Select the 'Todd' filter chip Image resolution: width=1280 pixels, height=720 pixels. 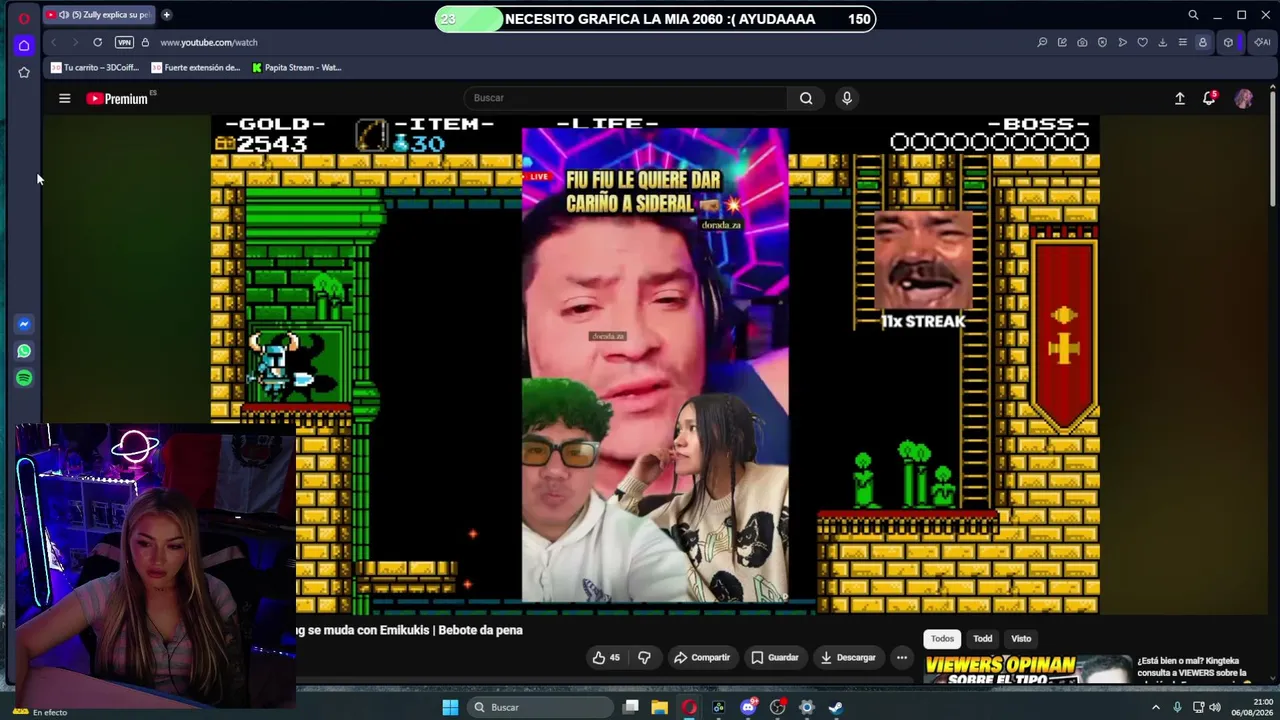point(983,638)
